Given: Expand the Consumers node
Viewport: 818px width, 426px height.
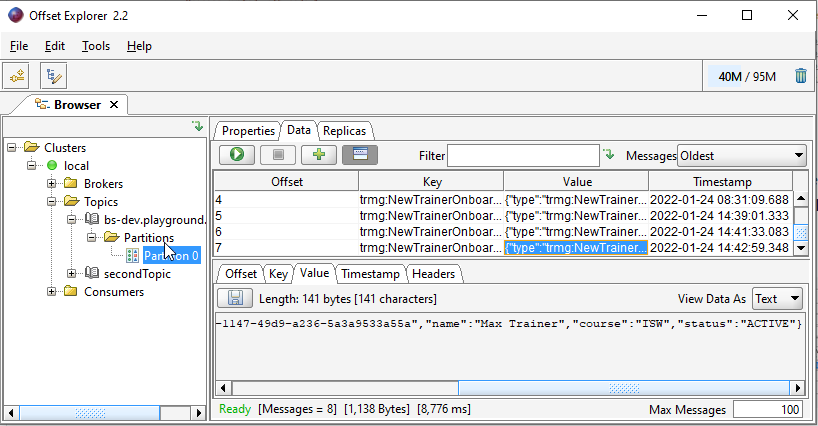Looking at the screenshot, I should (51, 291).
